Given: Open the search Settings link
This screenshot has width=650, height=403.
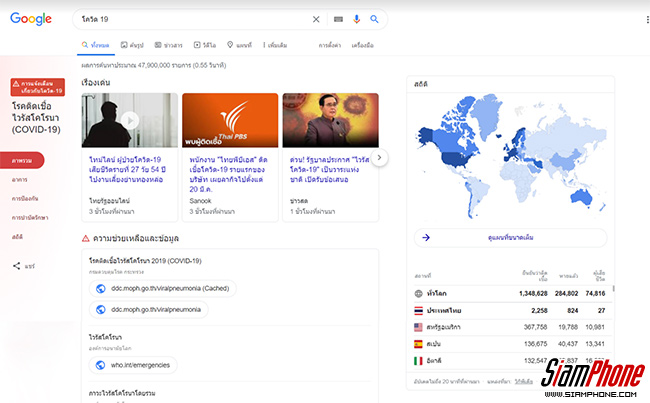Looking at the screenshot, I should [330, 45].
